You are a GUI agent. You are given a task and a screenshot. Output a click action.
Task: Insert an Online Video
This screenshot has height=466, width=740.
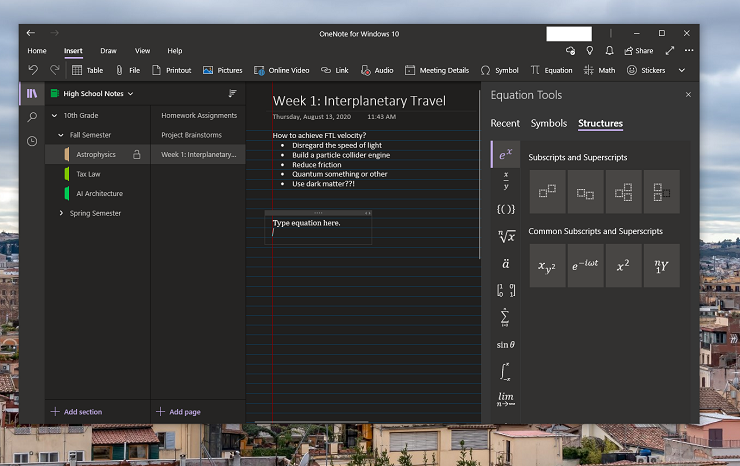(x=281, y=70)
